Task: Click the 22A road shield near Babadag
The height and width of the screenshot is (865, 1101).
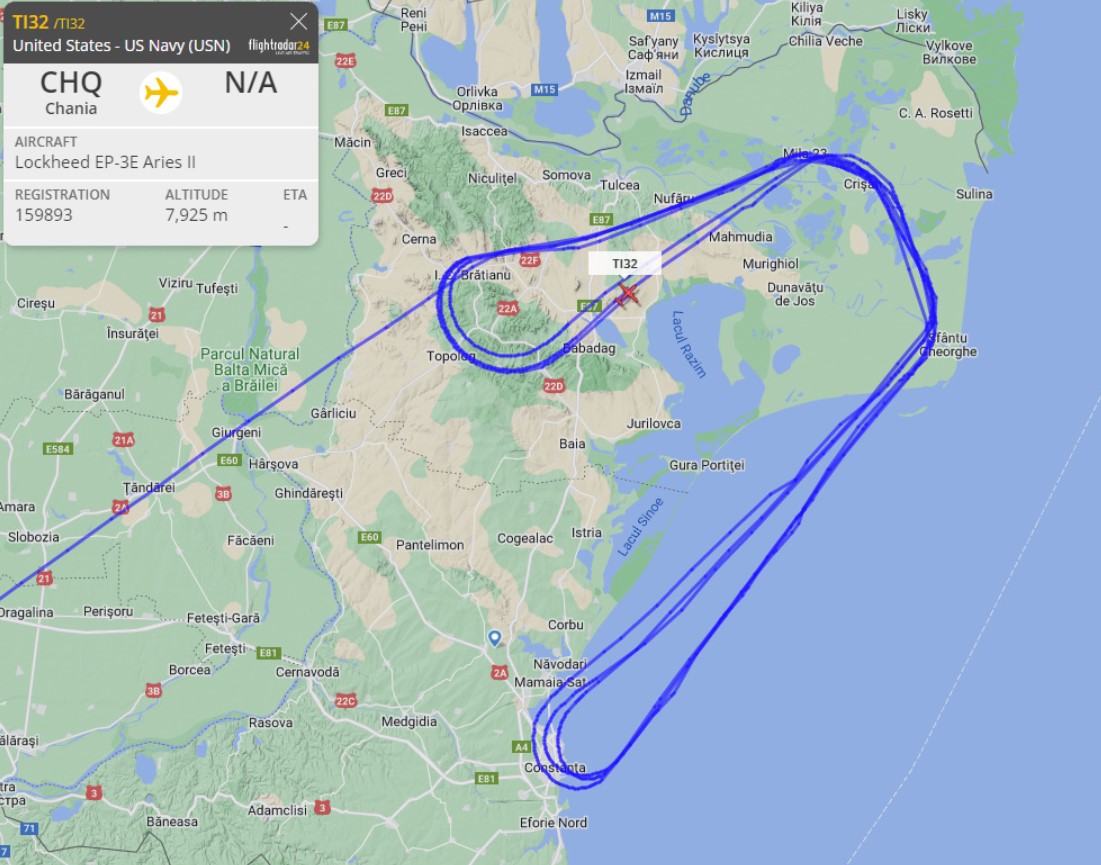Action: pos(507,308)
